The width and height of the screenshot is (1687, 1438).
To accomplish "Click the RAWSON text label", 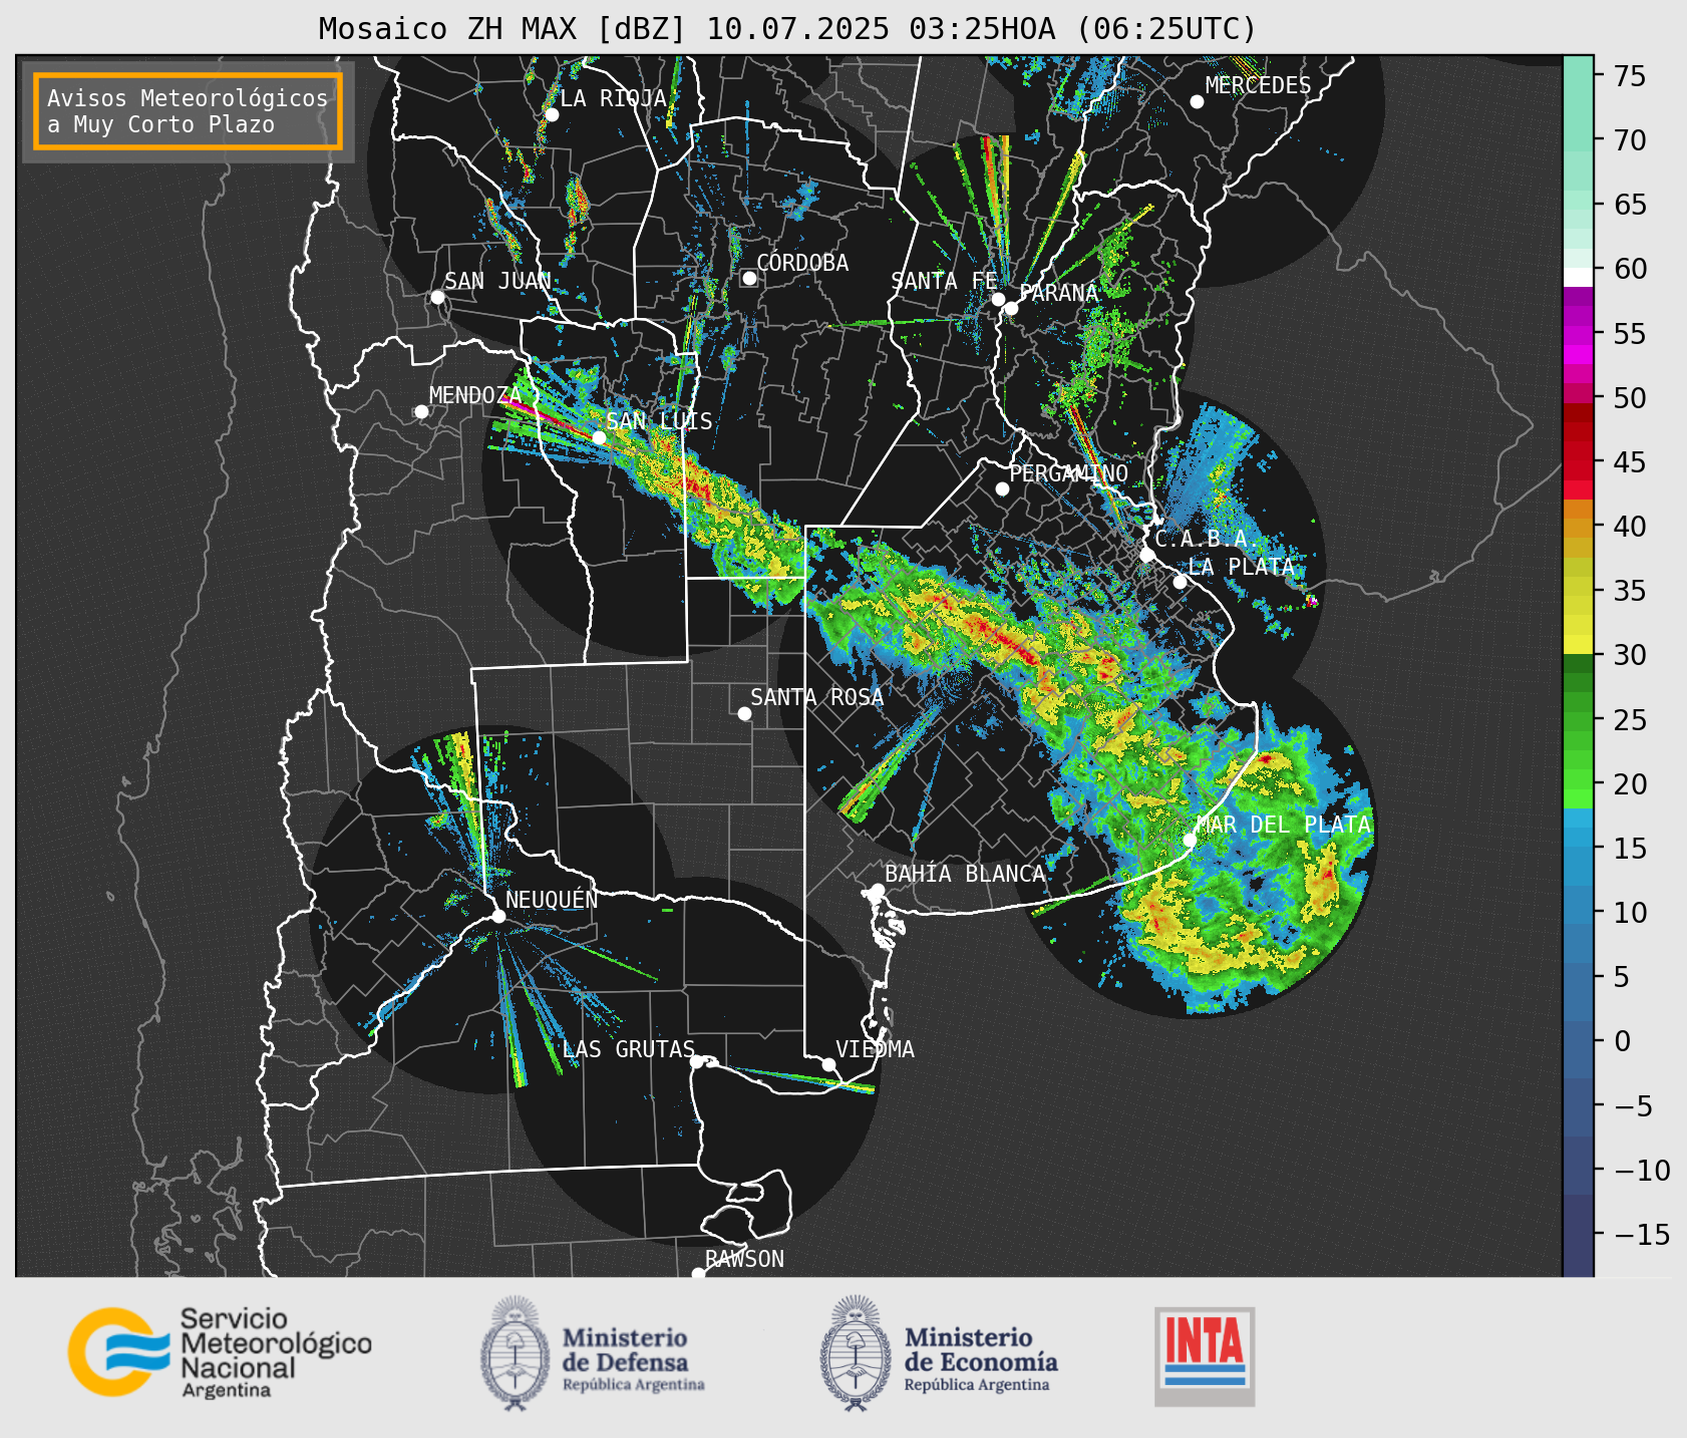I will (x=745, y=1259).
